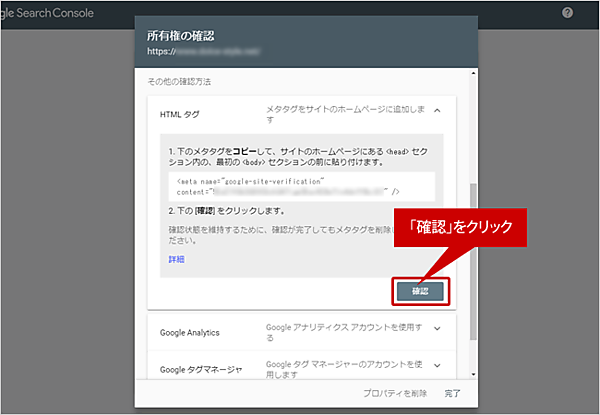Click the dialog vertical scrollbar thumb
This screenshot has height=415, width=600.
pyautogui.click(x=473, y=262)
